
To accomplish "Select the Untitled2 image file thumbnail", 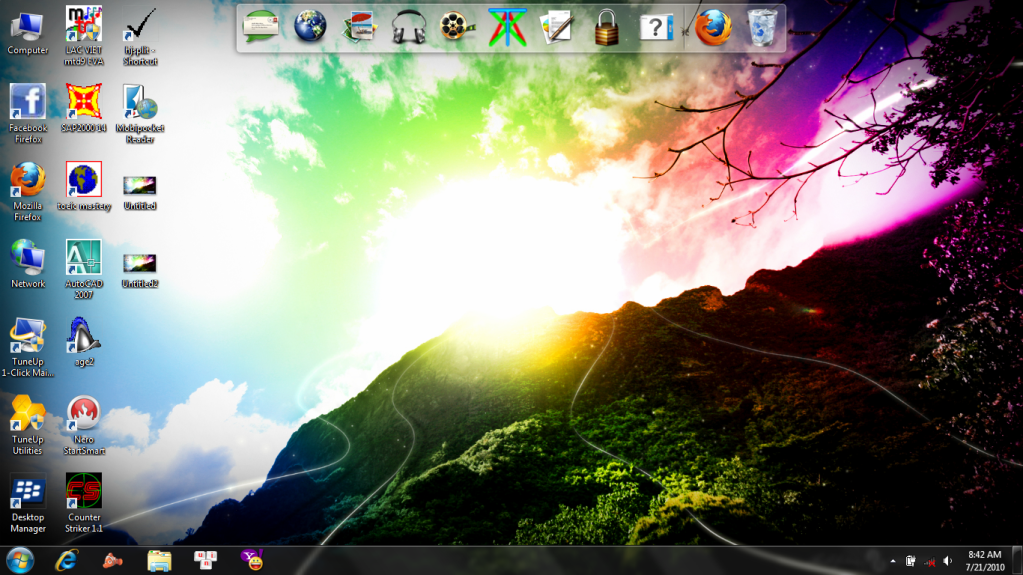I will click(140, 263).
